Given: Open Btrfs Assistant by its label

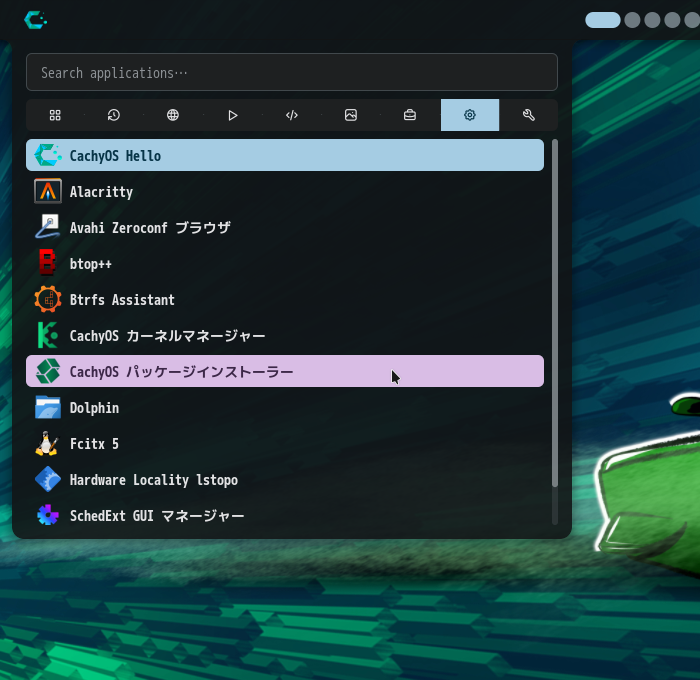Looking at the screenshot, I should [x=122, y=300].
